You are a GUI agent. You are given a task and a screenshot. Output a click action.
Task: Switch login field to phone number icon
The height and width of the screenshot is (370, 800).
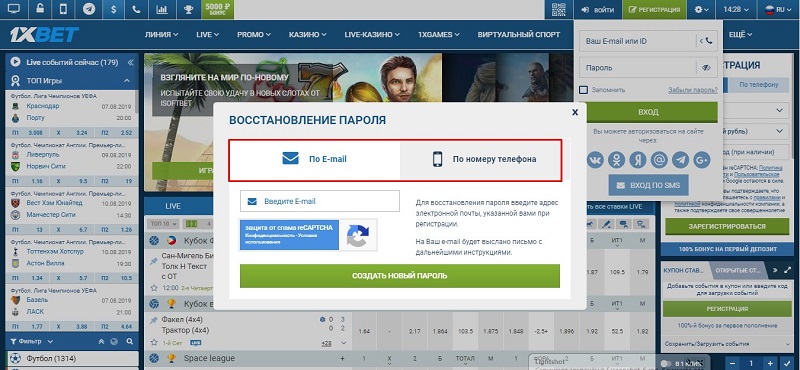tap(707, 41)
